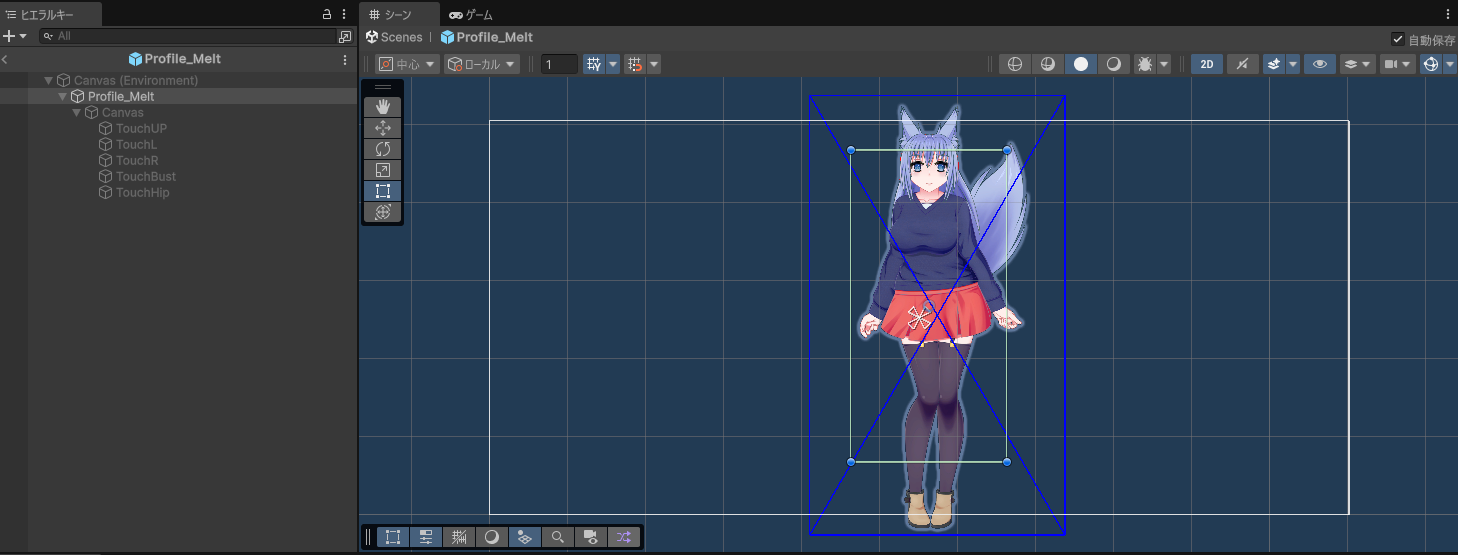
Task: Toggle Hierarchy panel lock icon
Action: [326, 14]
